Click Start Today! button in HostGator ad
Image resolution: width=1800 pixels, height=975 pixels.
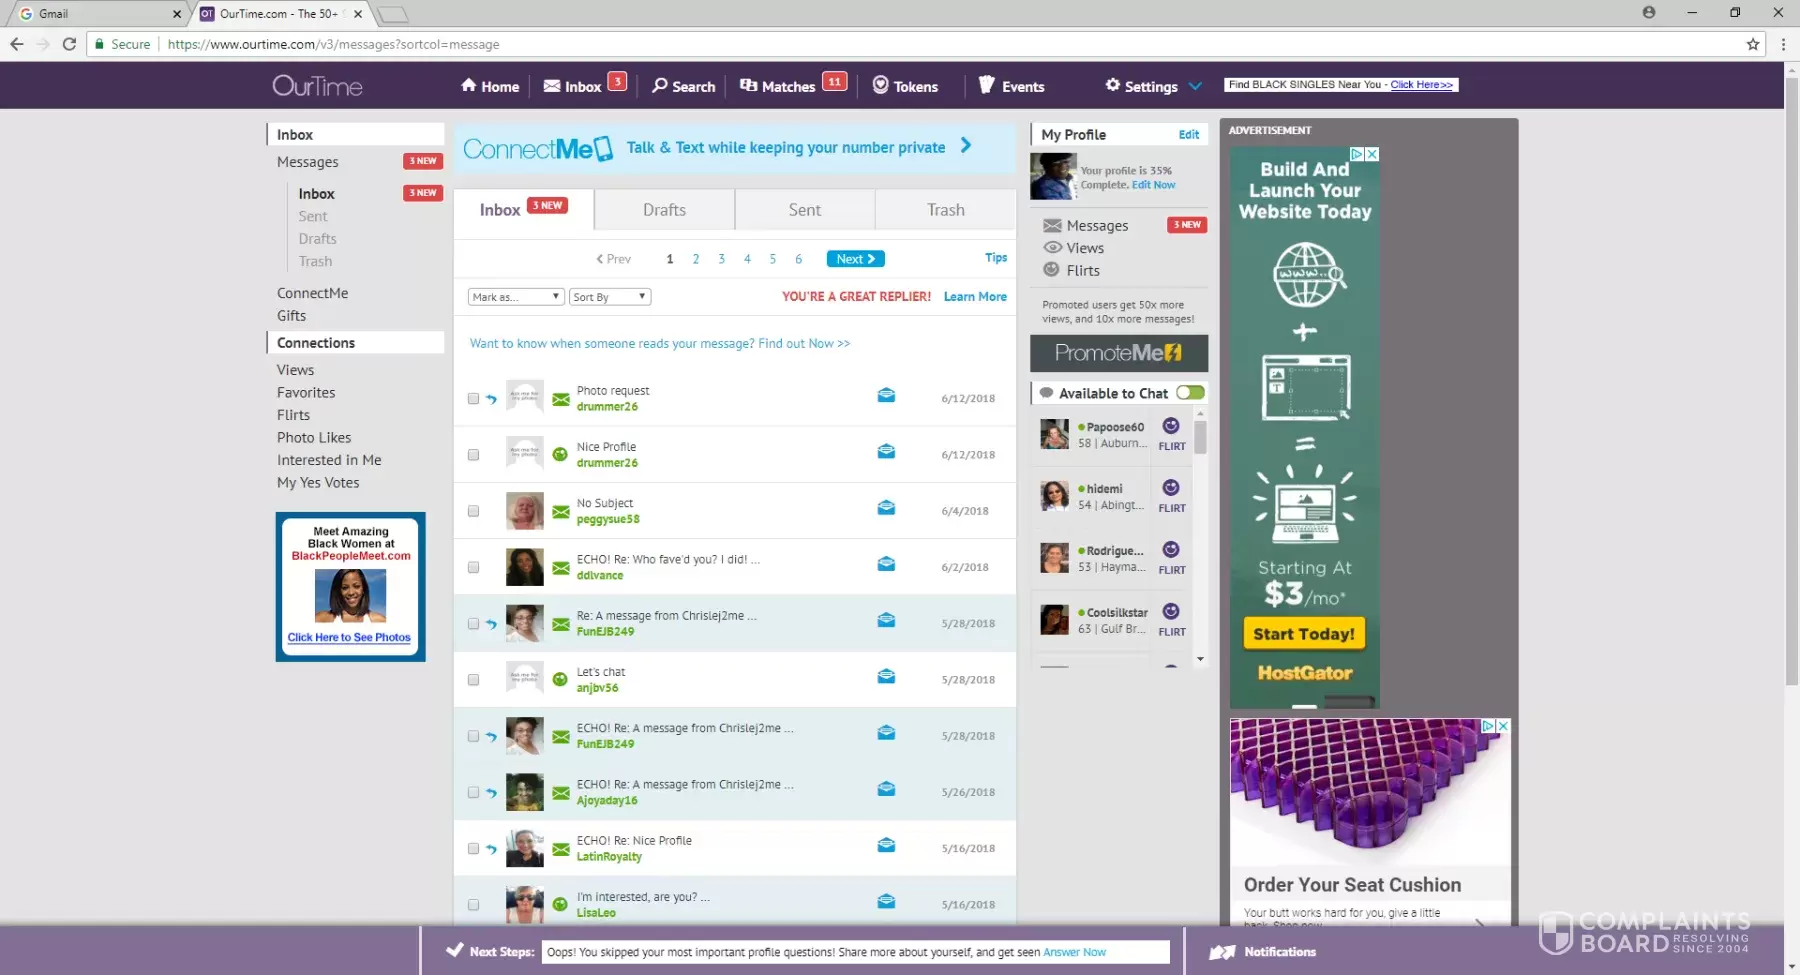(1304, 634)
